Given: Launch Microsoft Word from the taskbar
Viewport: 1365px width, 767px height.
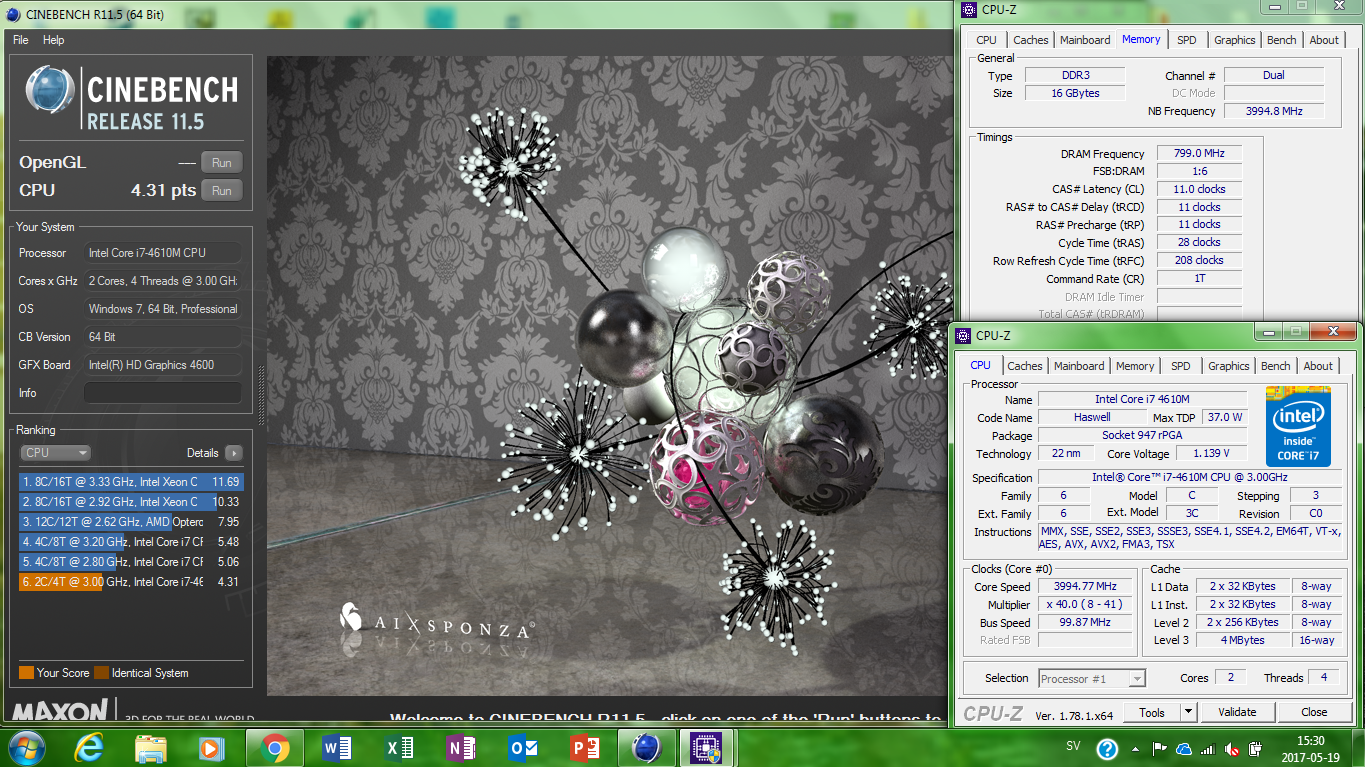Looking at the screenshot, I should pos(337,747).
